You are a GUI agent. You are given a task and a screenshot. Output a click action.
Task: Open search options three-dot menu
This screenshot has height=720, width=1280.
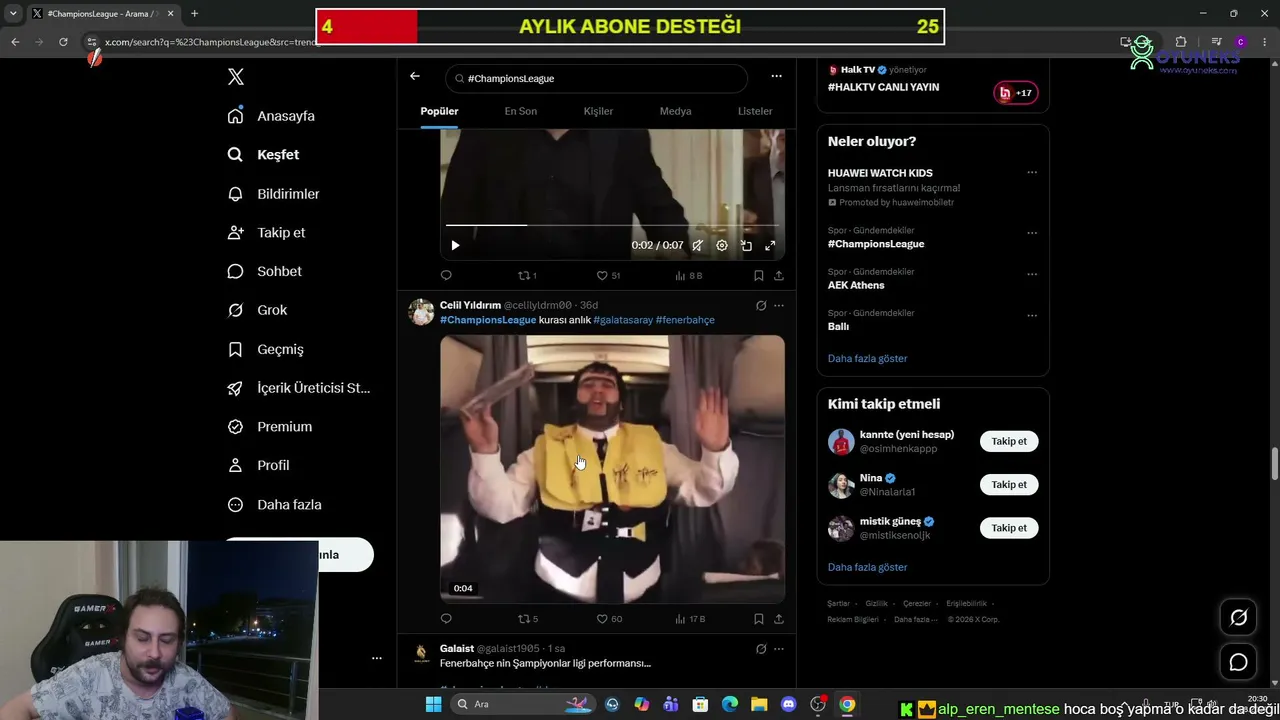pyautogui.click(x=776, y=76)
